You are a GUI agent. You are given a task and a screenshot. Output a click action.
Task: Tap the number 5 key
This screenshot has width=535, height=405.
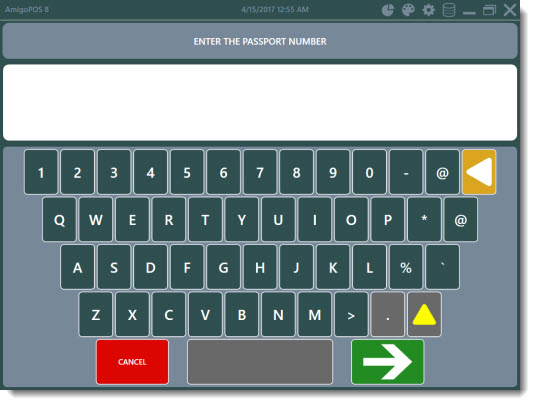187,172
